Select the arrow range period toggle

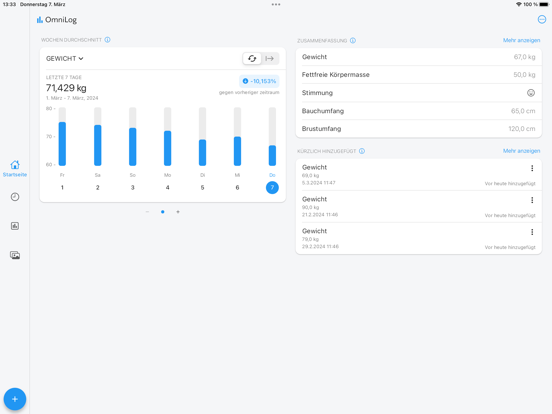(270, 58)
